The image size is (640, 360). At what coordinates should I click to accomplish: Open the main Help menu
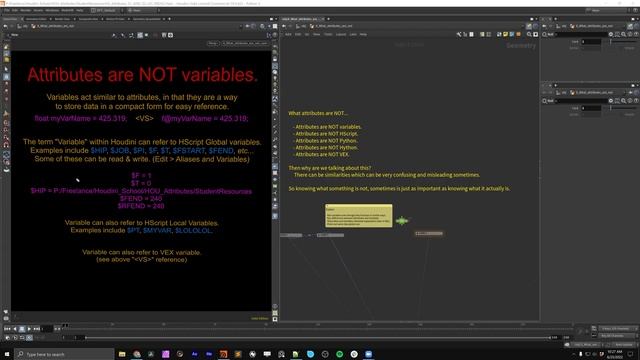tap(80, 10)
